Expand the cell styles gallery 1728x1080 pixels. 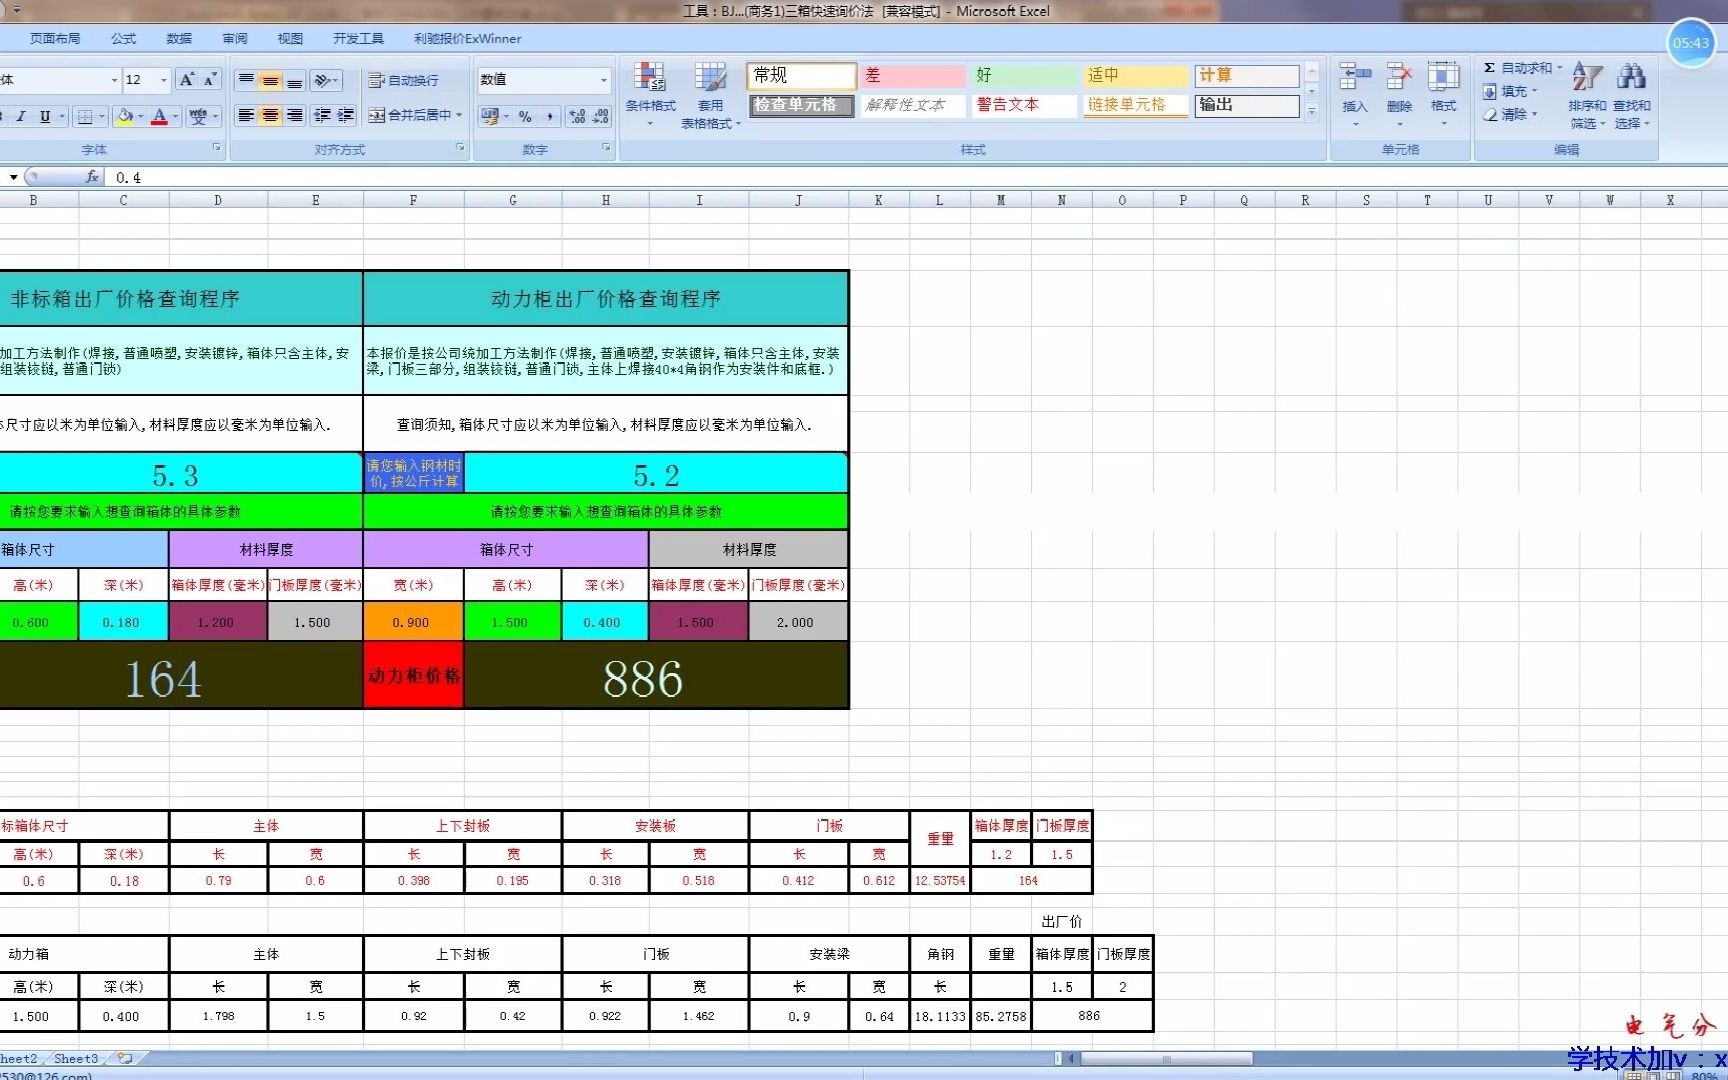tap(1312, 113)
